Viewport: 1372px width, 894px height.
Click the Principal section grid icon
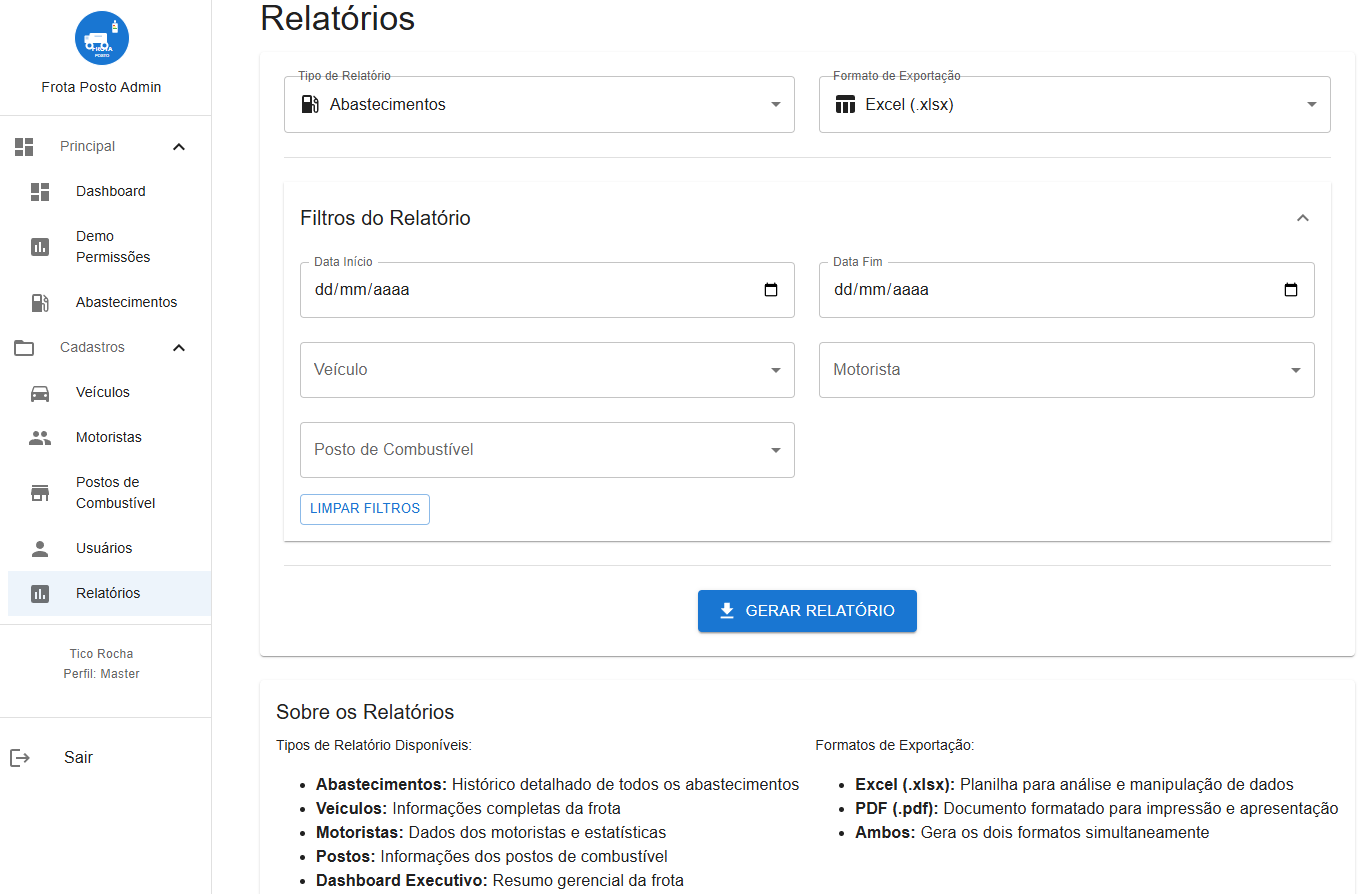point(24,147)
